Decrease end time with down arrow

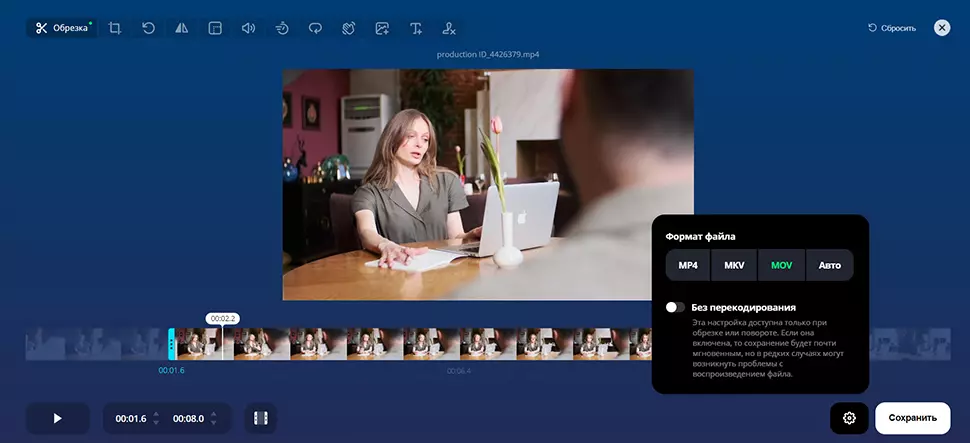[x=213, y=423]
